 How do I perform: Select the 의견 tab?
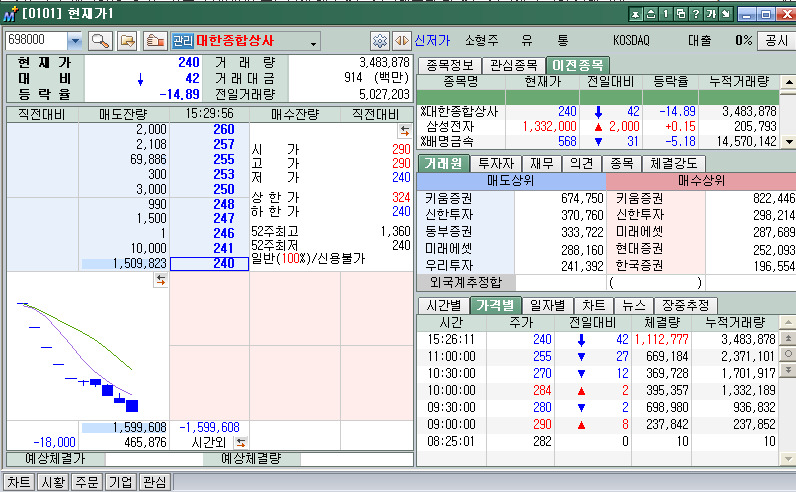(581, 163)
